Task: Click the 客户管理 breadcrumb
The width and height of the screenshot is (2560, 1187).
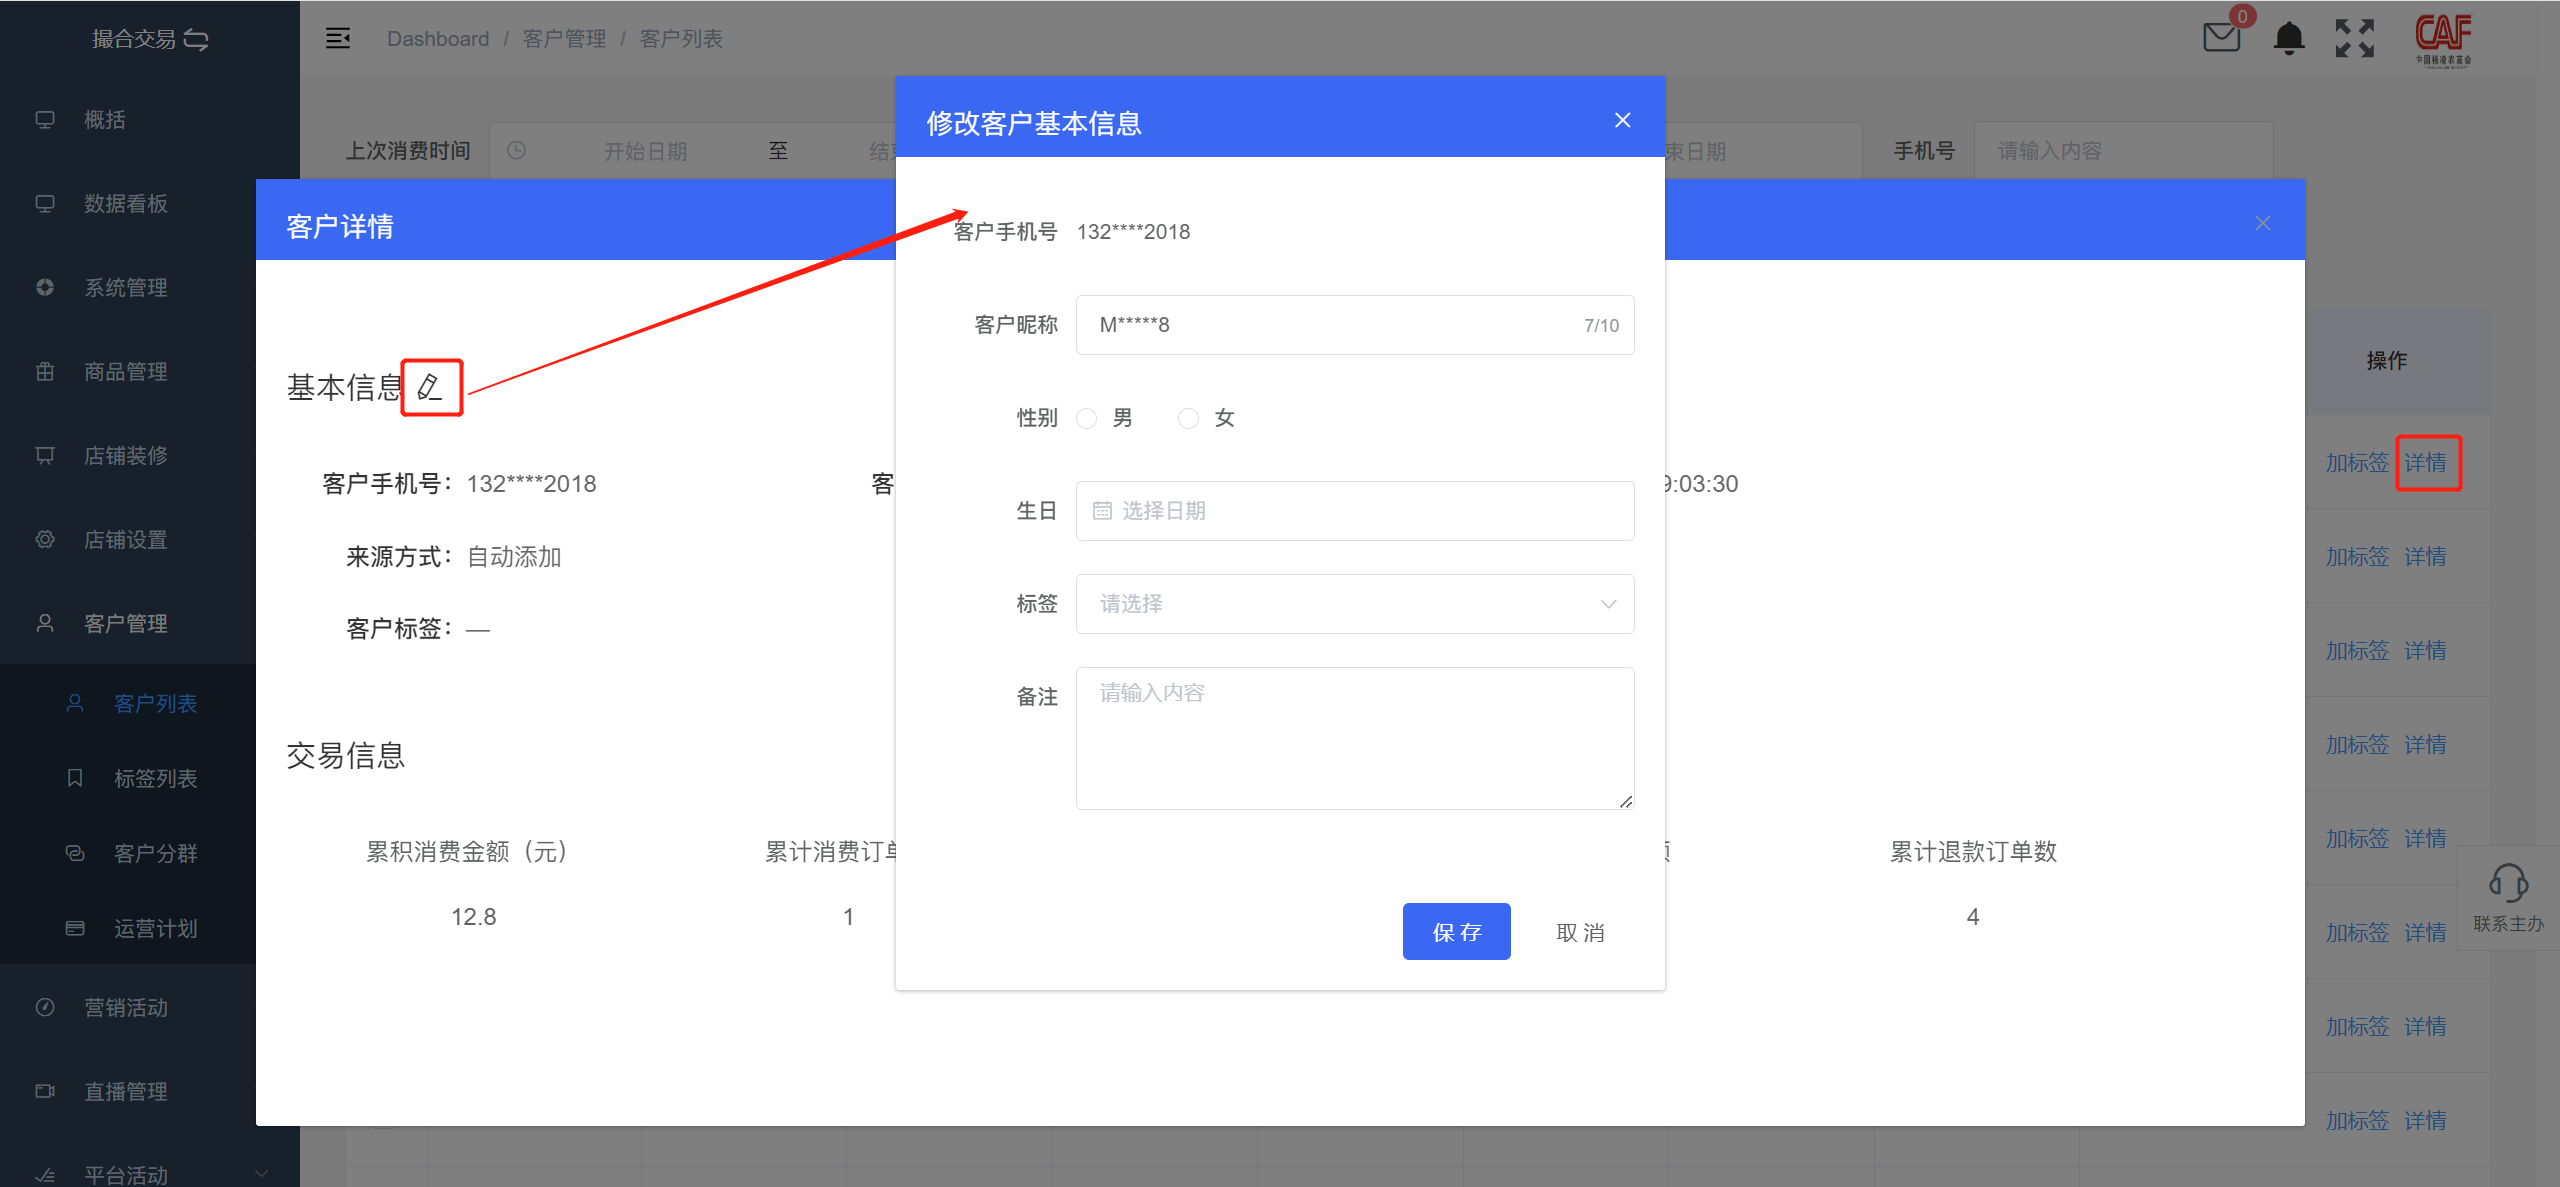Action: click(x=564, y=38)
